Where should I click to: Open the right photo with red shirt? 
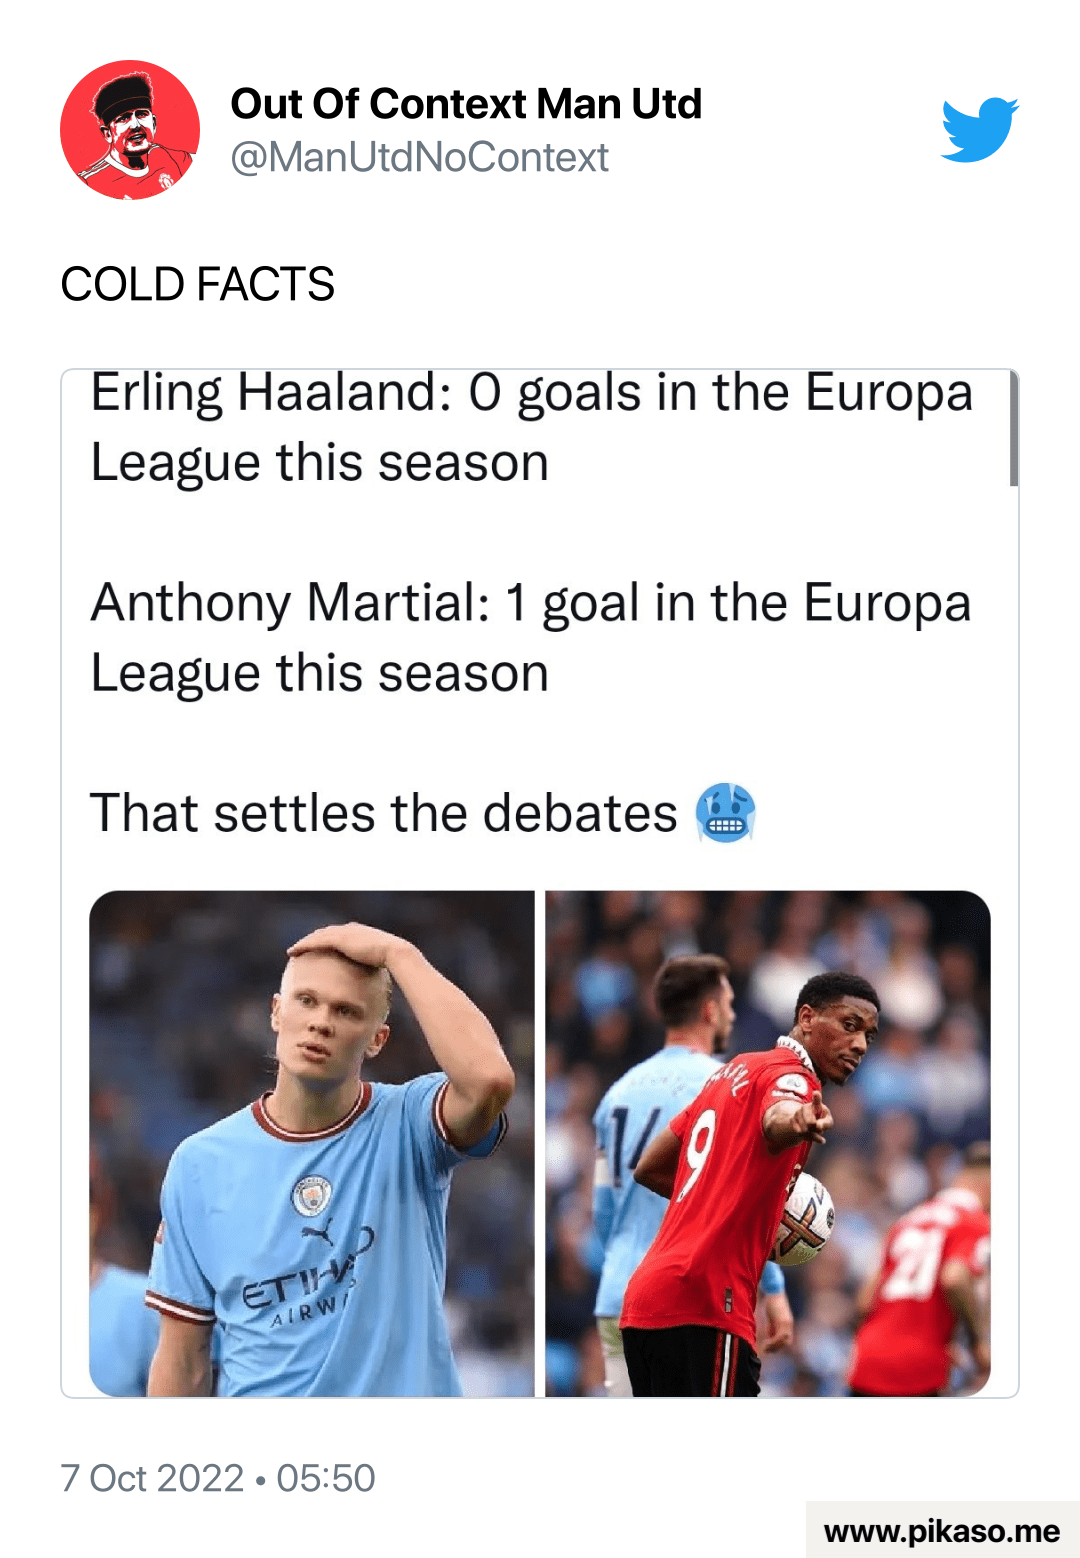tap(768, 1143)
